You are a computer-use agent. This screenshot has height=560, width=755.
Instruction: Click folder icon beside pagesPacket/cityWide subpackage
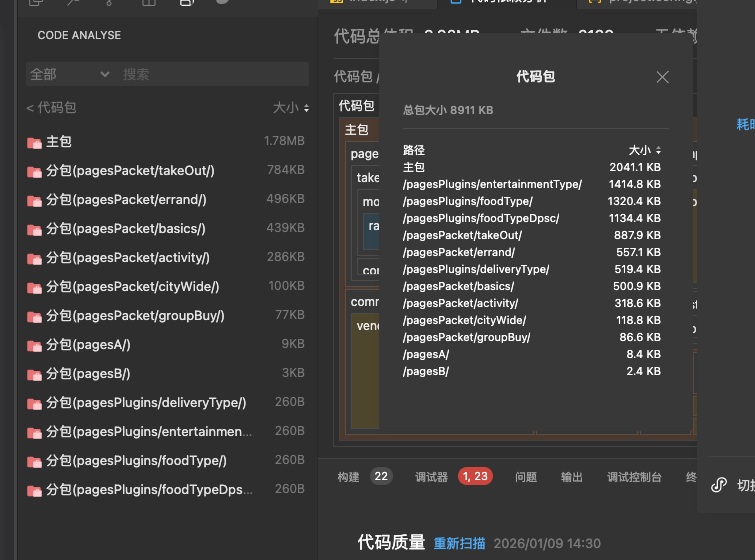click(x=34, y=287)
